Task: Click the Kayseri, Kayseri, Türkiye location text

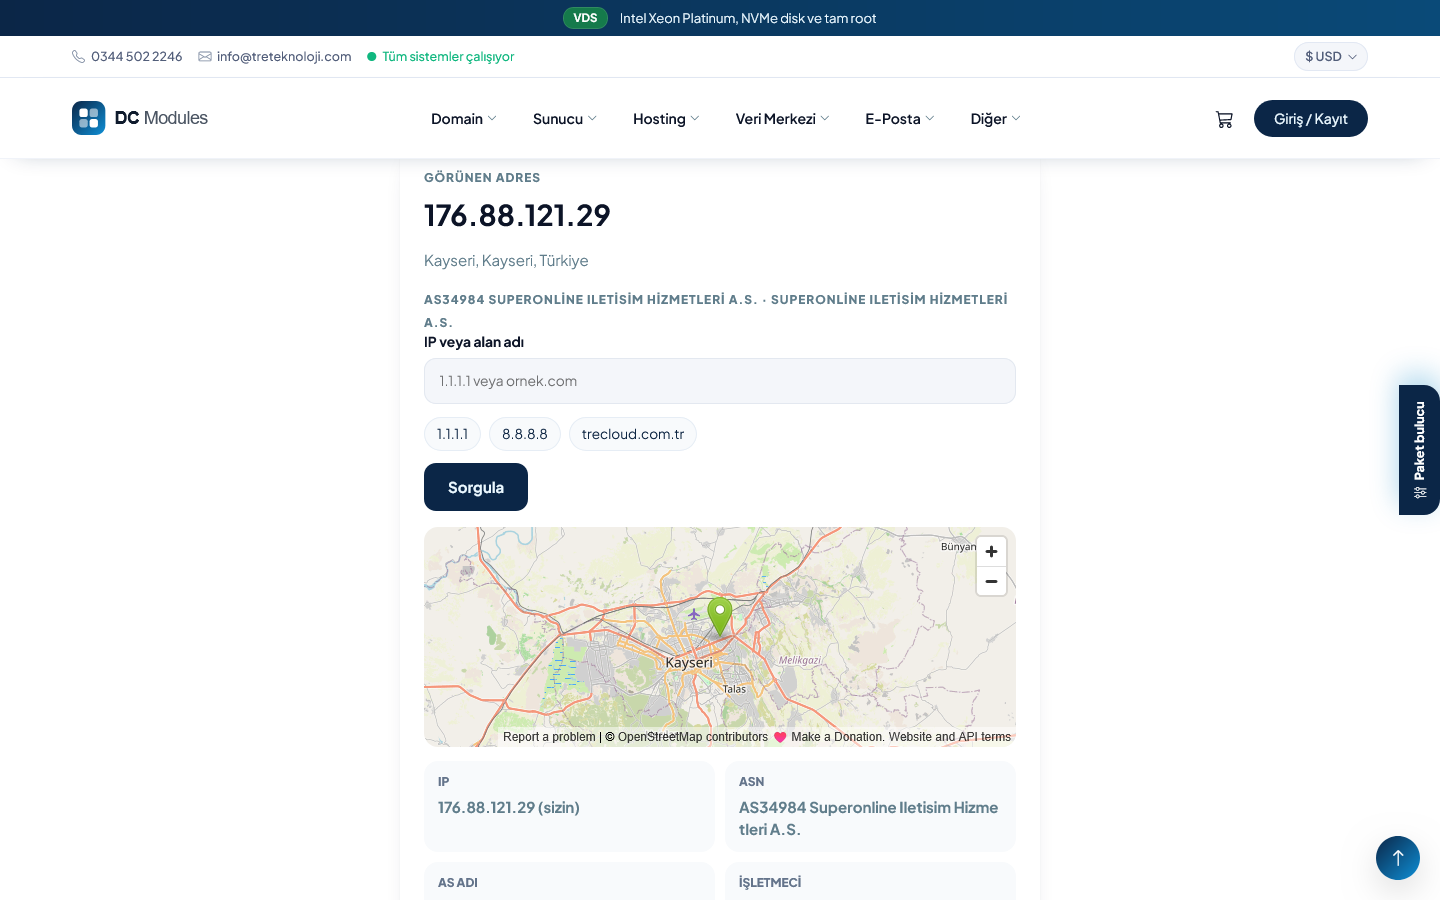Action: click(x=506, y=261)
